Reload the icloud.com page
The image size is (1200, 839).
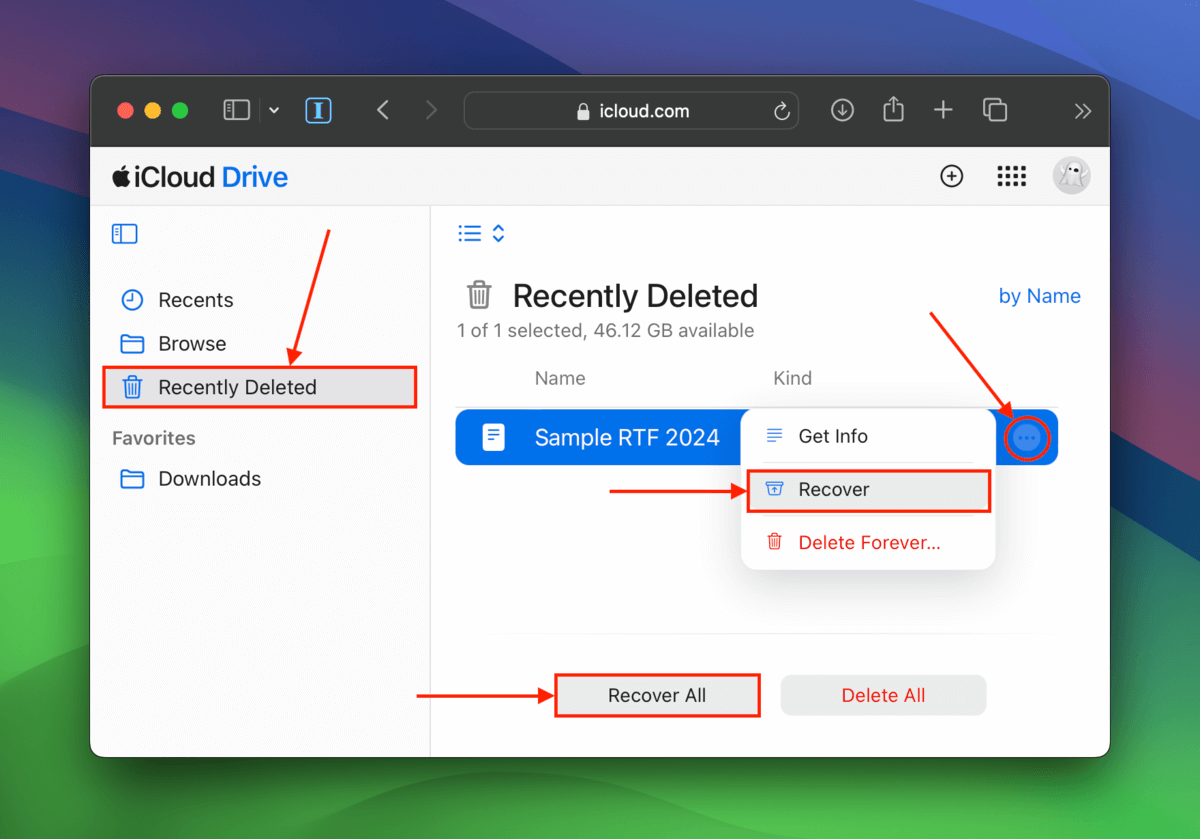(781, 111)
